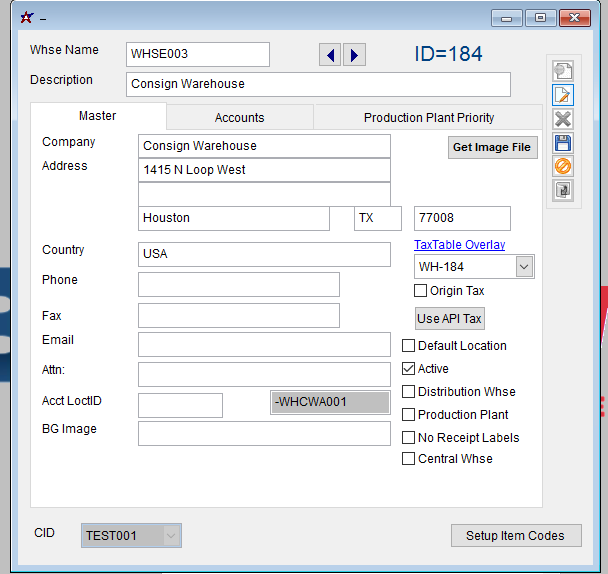
Task: Go to next warehouse record arrow
Action: [x=354, y=55]
